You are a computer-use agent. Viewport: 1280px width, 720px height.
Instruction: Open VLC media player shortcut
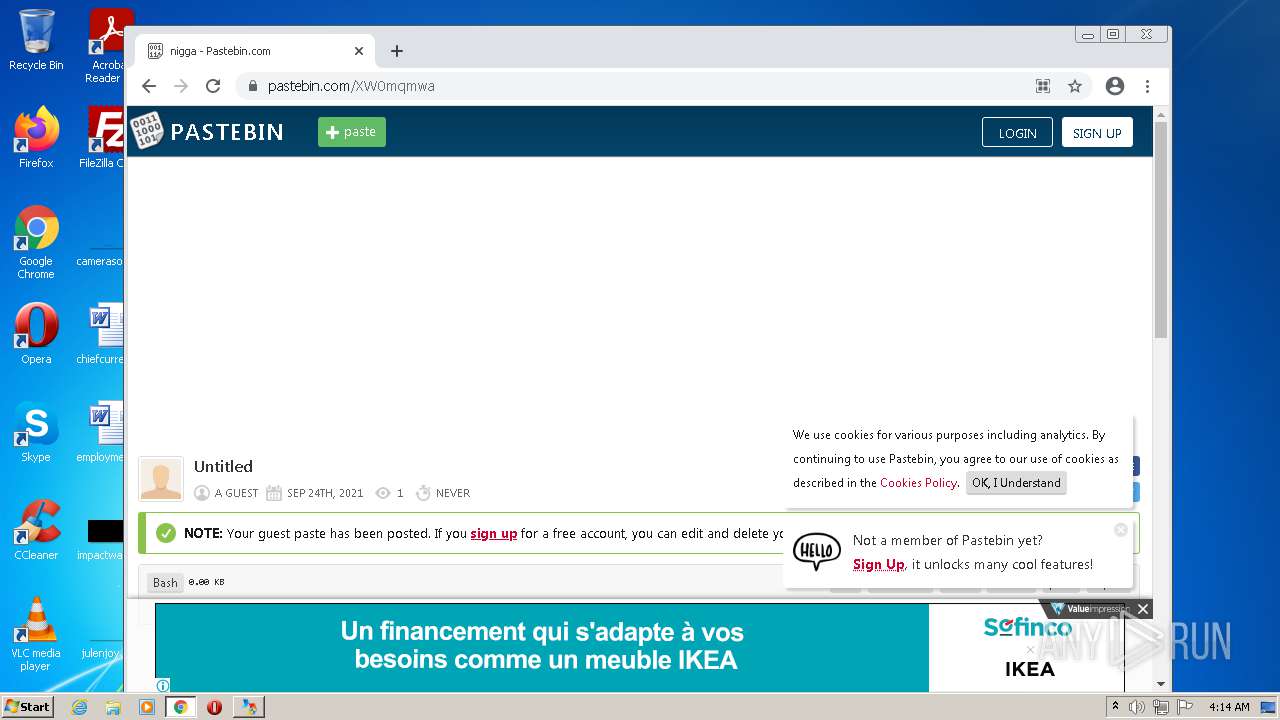click(36, 634)
